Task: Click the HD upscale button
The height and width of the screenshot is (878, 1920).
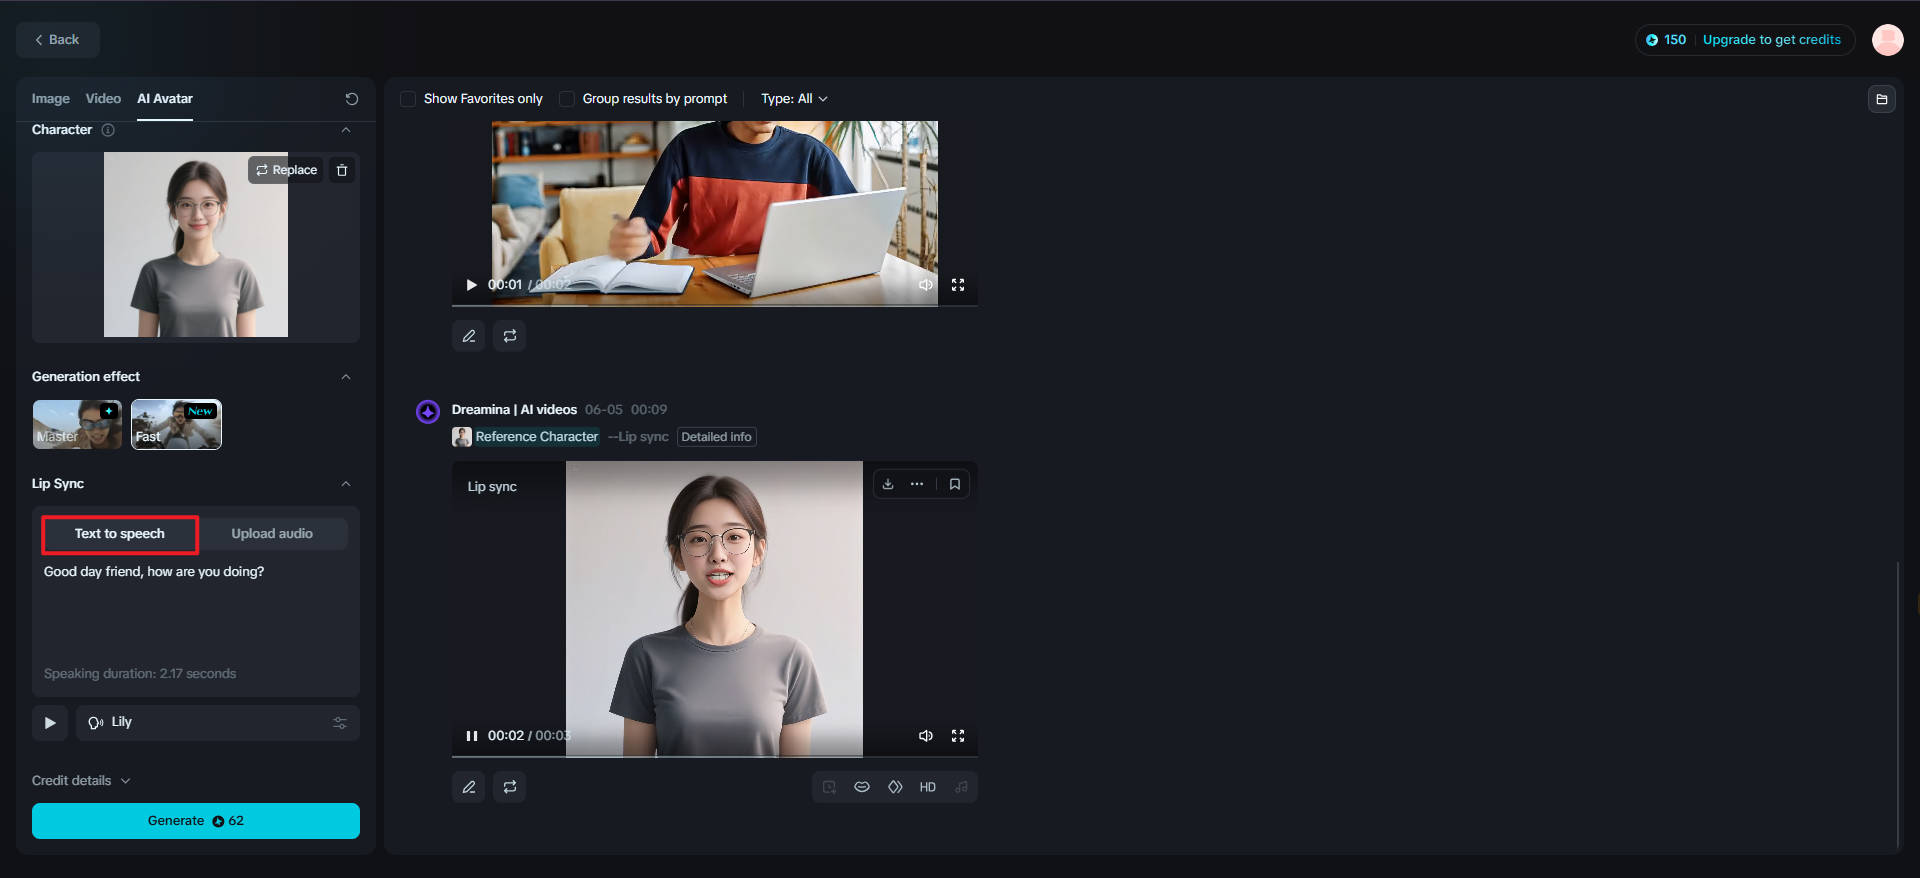Action: click(x=928, y=787)
